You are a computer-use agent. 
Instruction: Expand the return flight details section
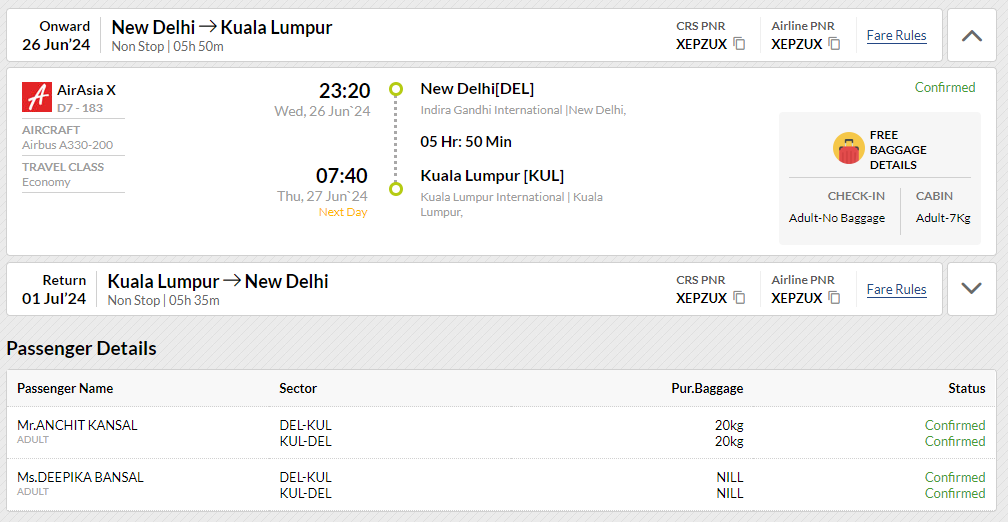pos(971,289)
